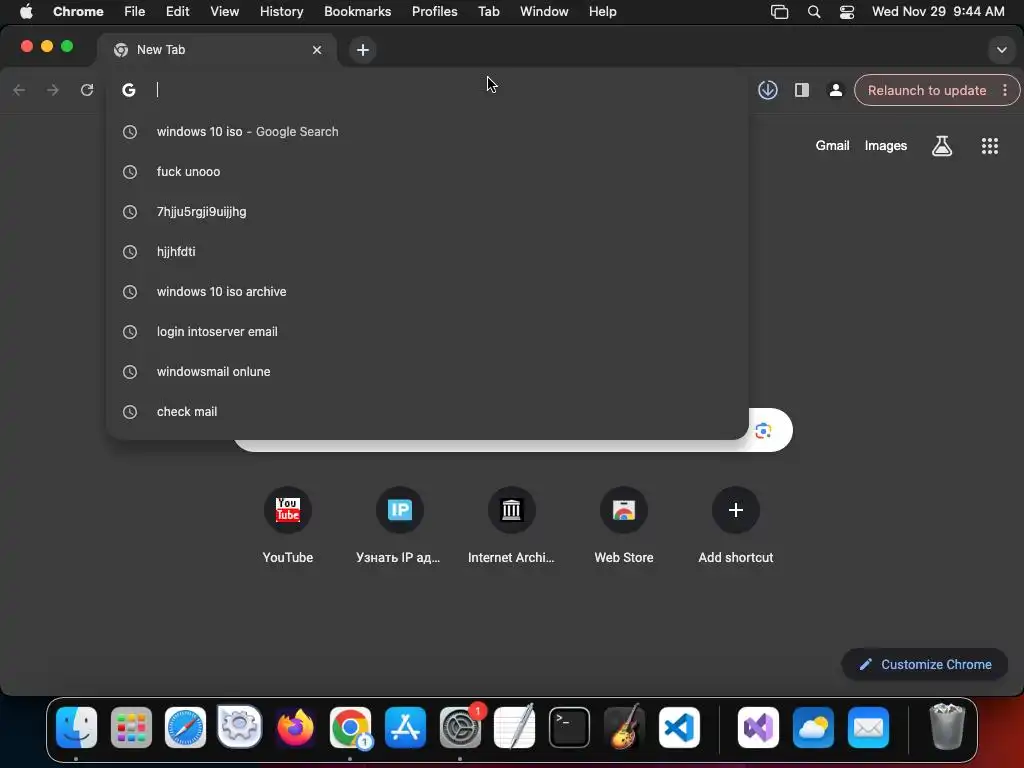This screenshot has width=1024, height=768.
Task: Open the Узнать IP shortcut
Action: [x=399, y=525]
